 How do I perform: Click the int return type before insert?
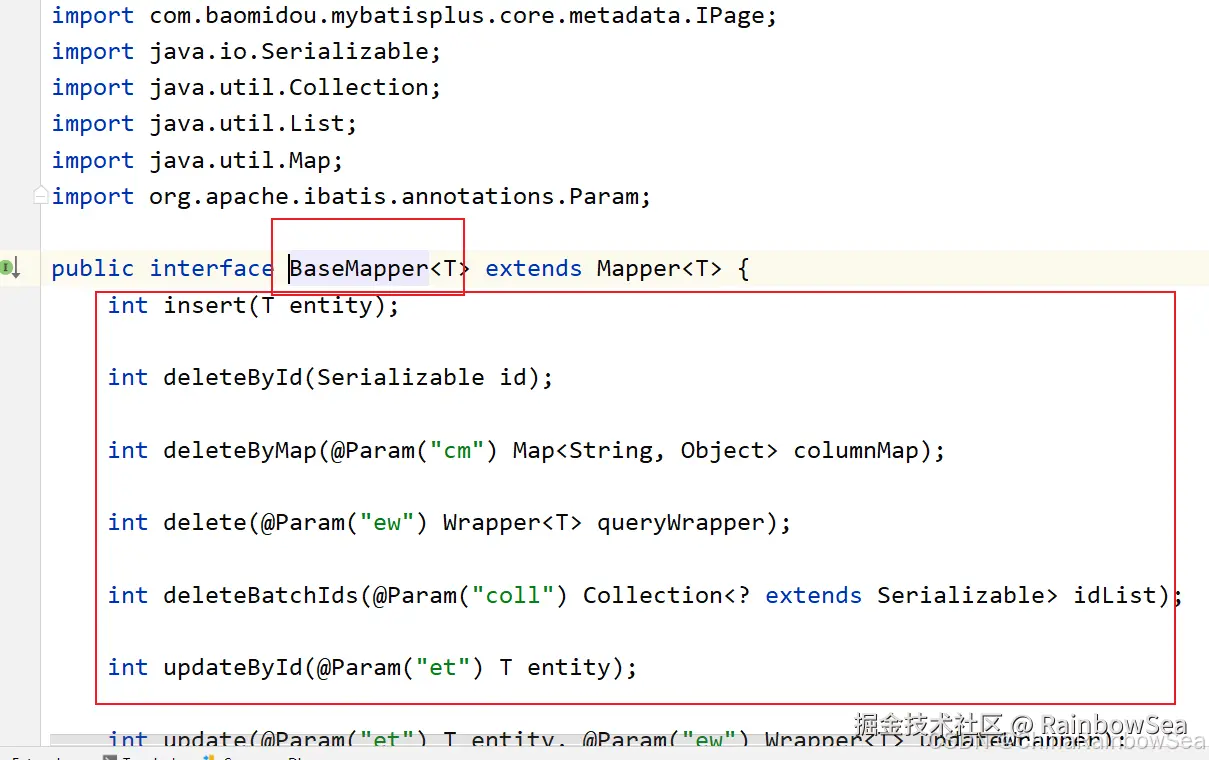[x=128, y=305]
